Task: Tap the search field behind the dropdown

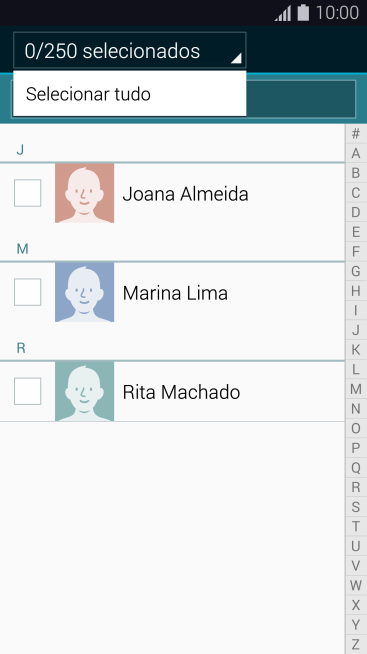Action: (x=301, y=99)
